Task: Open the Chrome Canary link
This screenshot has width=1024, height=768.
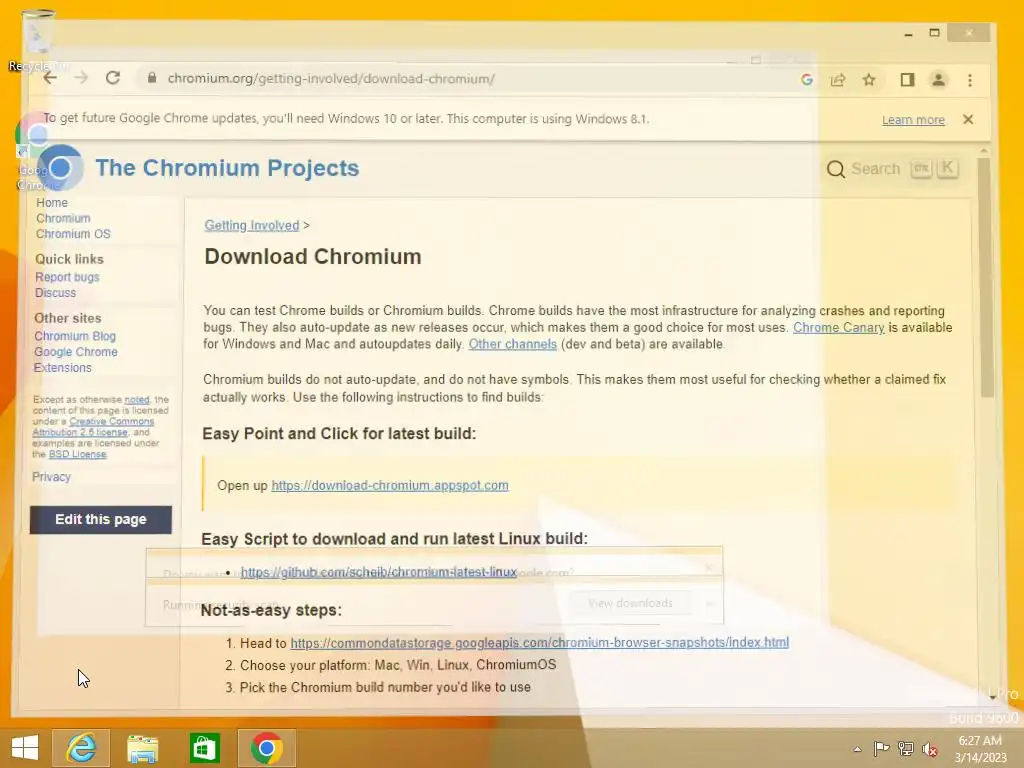Action: (x=839, y=328)
